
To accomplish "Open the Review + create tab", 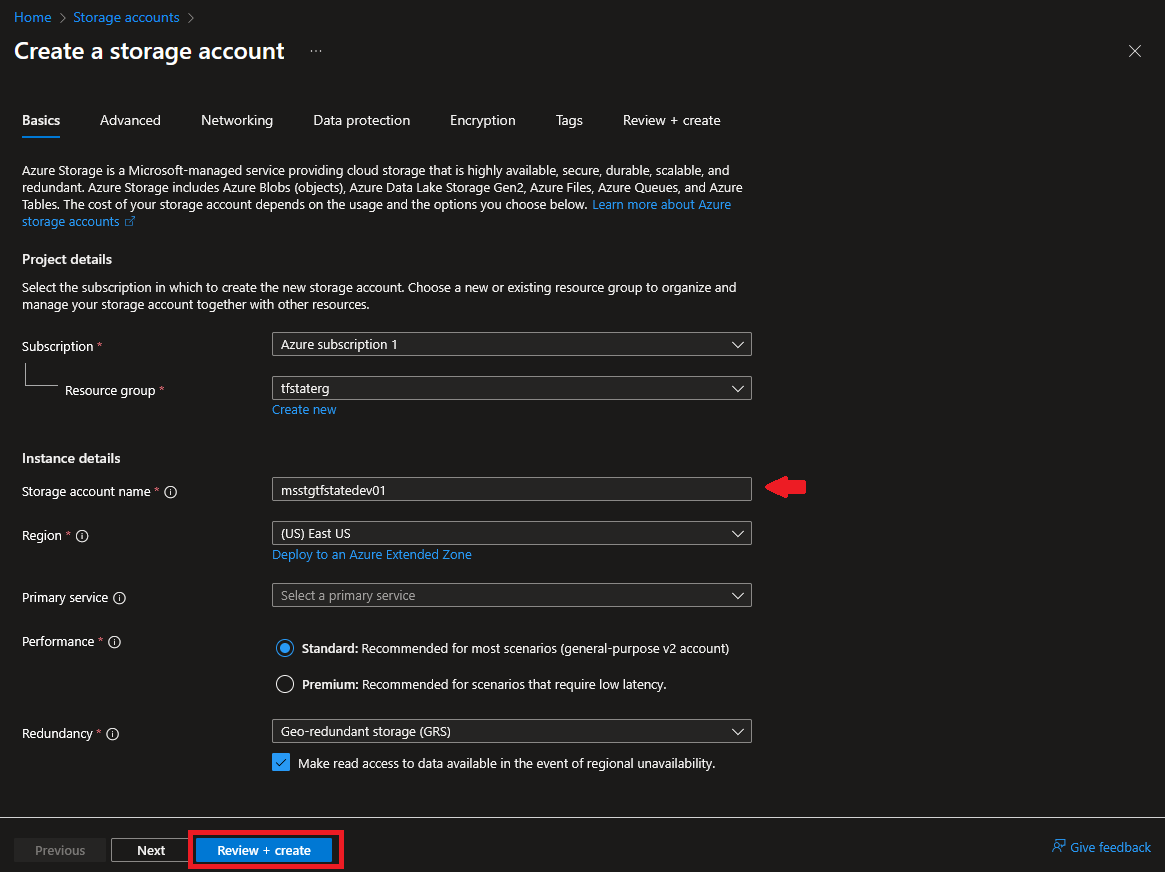I will point(672,120).
